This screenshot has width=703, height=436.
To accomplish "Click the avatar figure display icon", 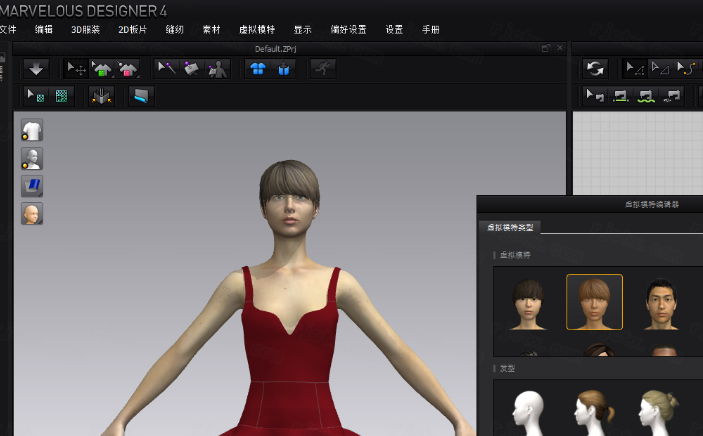I will point(32,158).
